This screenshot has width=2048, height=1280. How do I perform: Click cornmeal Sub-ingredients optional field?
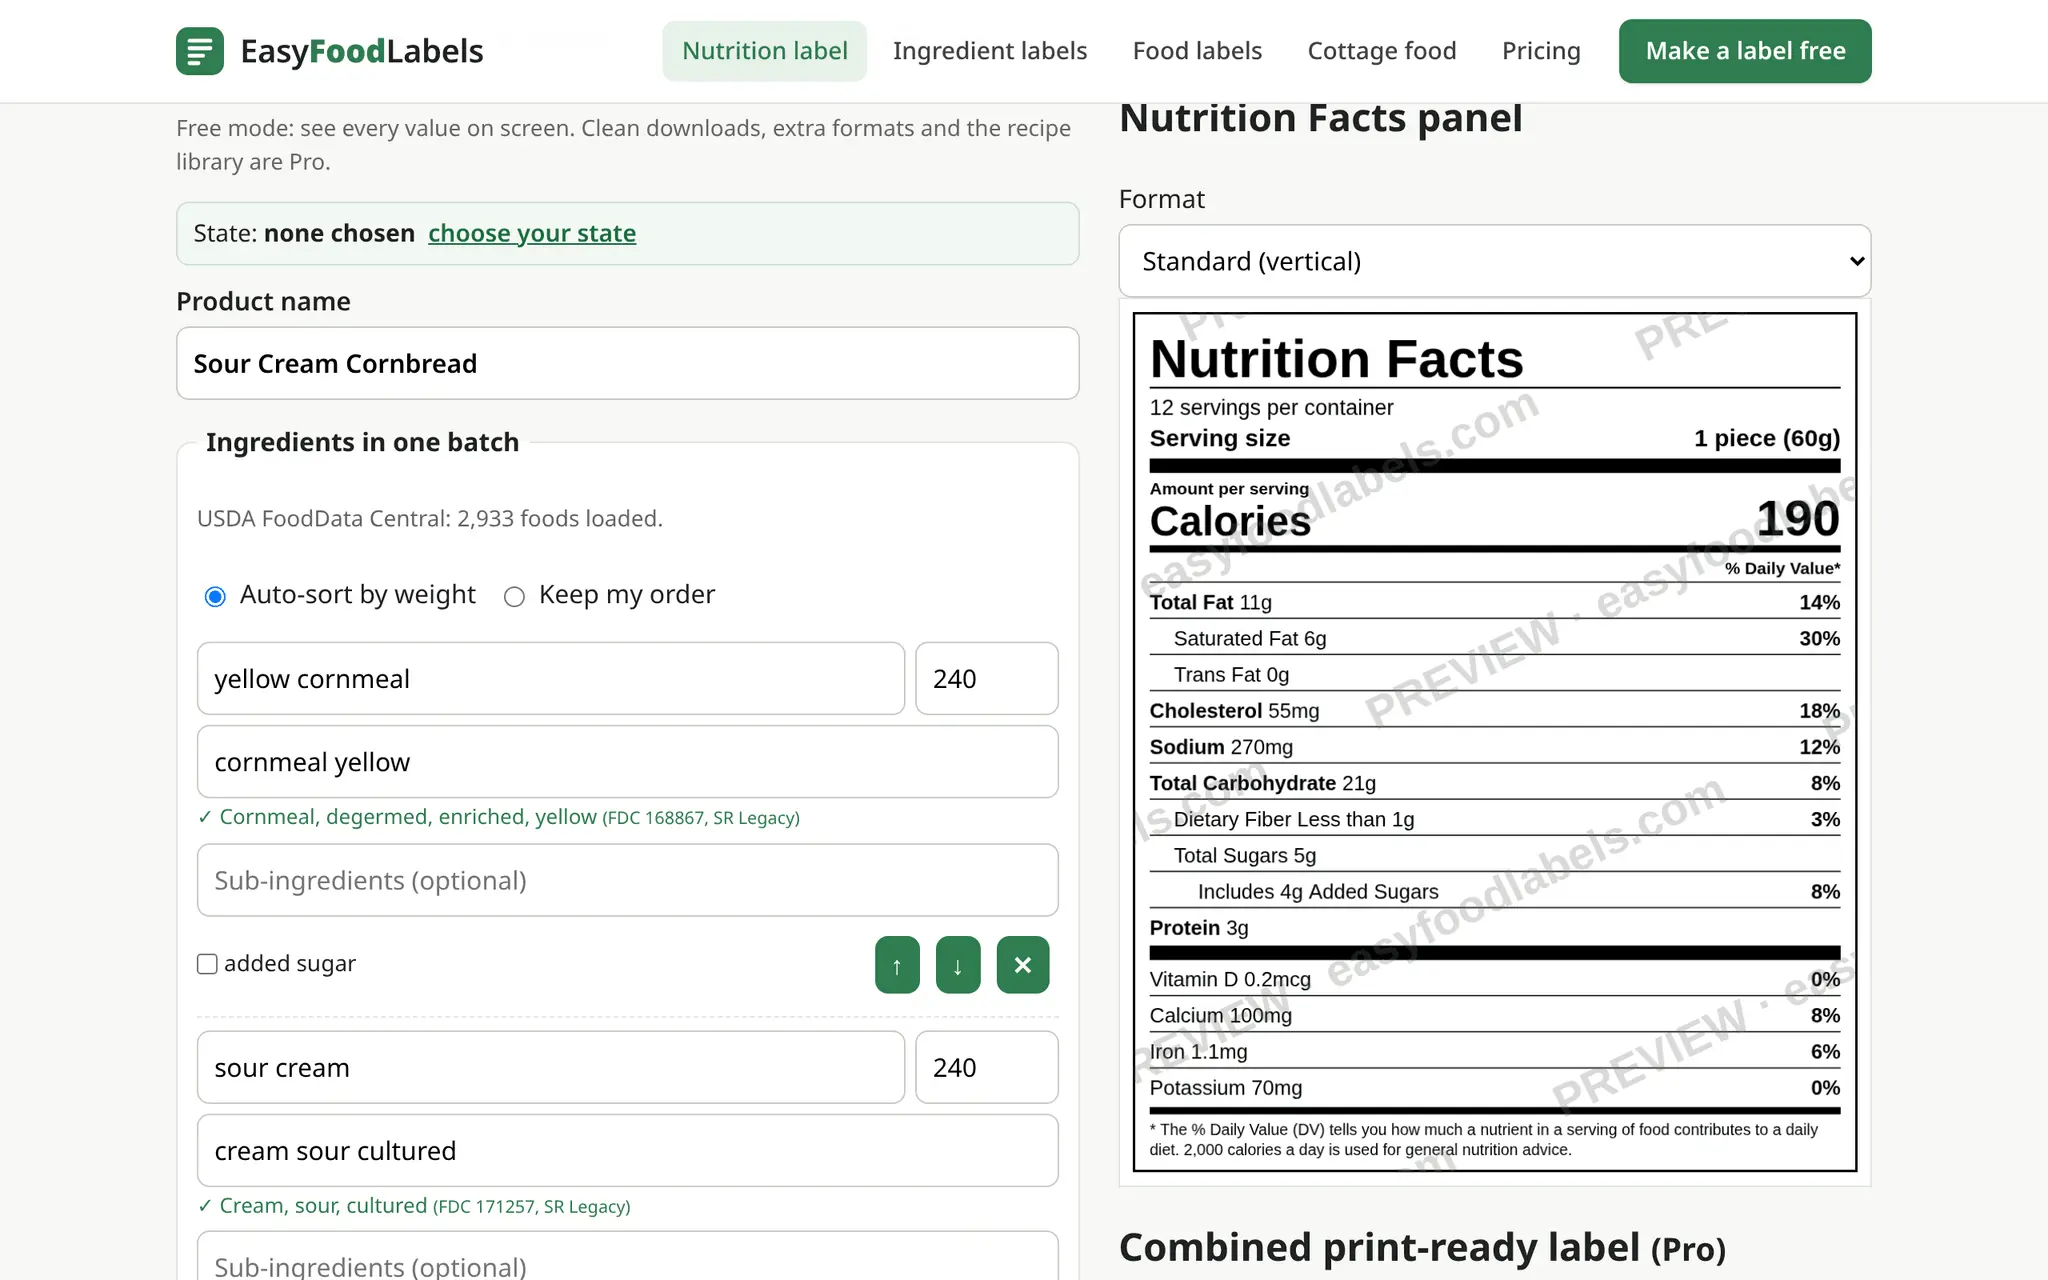pos(628,880)
